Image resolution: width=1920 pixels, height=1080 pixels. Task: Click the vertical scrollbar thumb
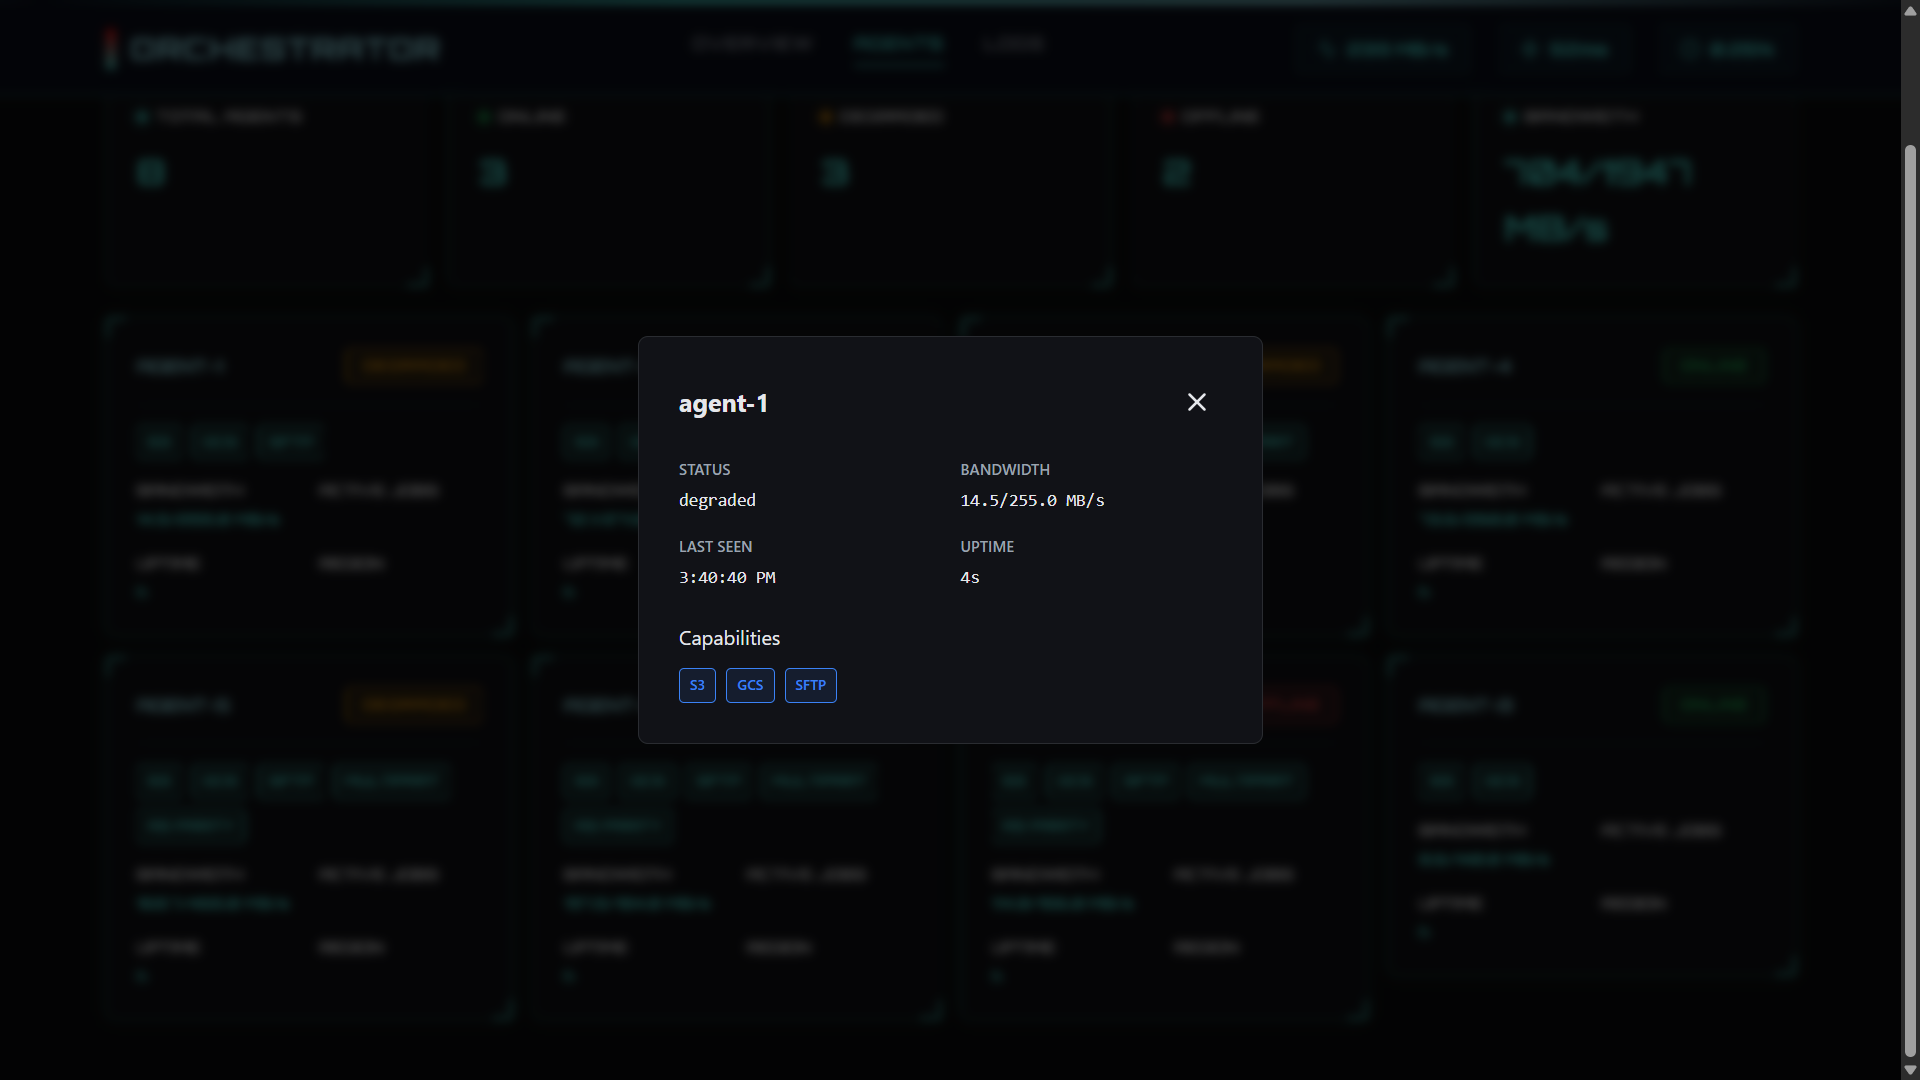[x=1910, y=600]
